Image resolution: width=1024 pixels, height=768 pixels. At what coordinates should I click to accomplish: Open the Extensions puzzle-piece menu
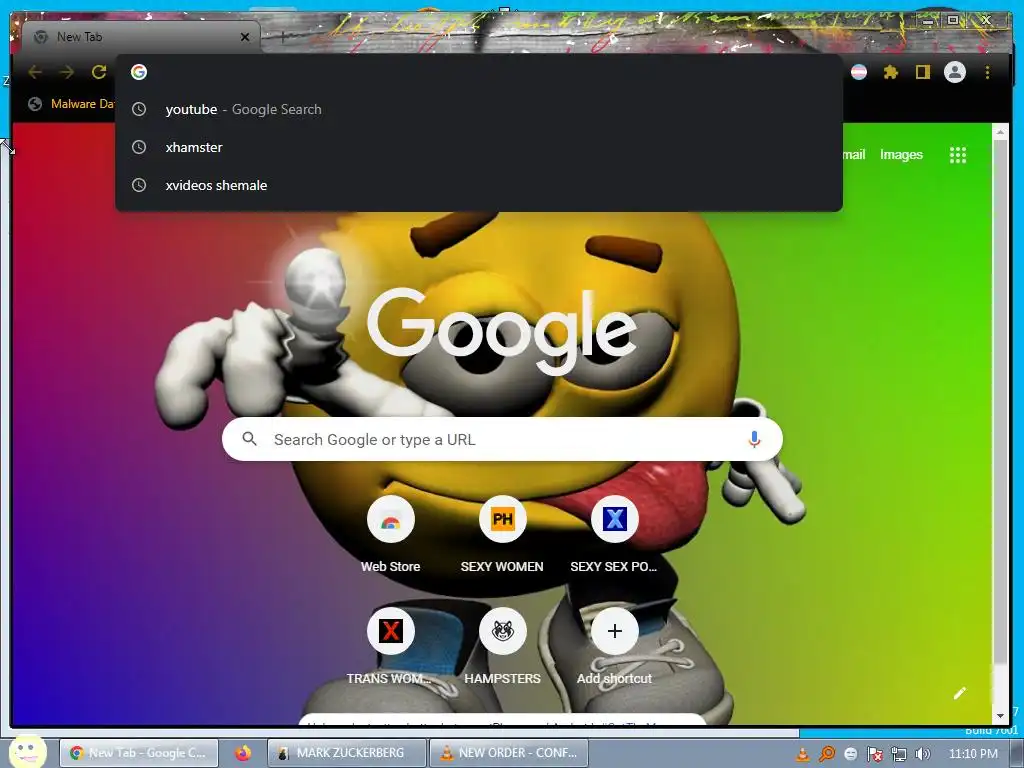(x=891, y=72)
